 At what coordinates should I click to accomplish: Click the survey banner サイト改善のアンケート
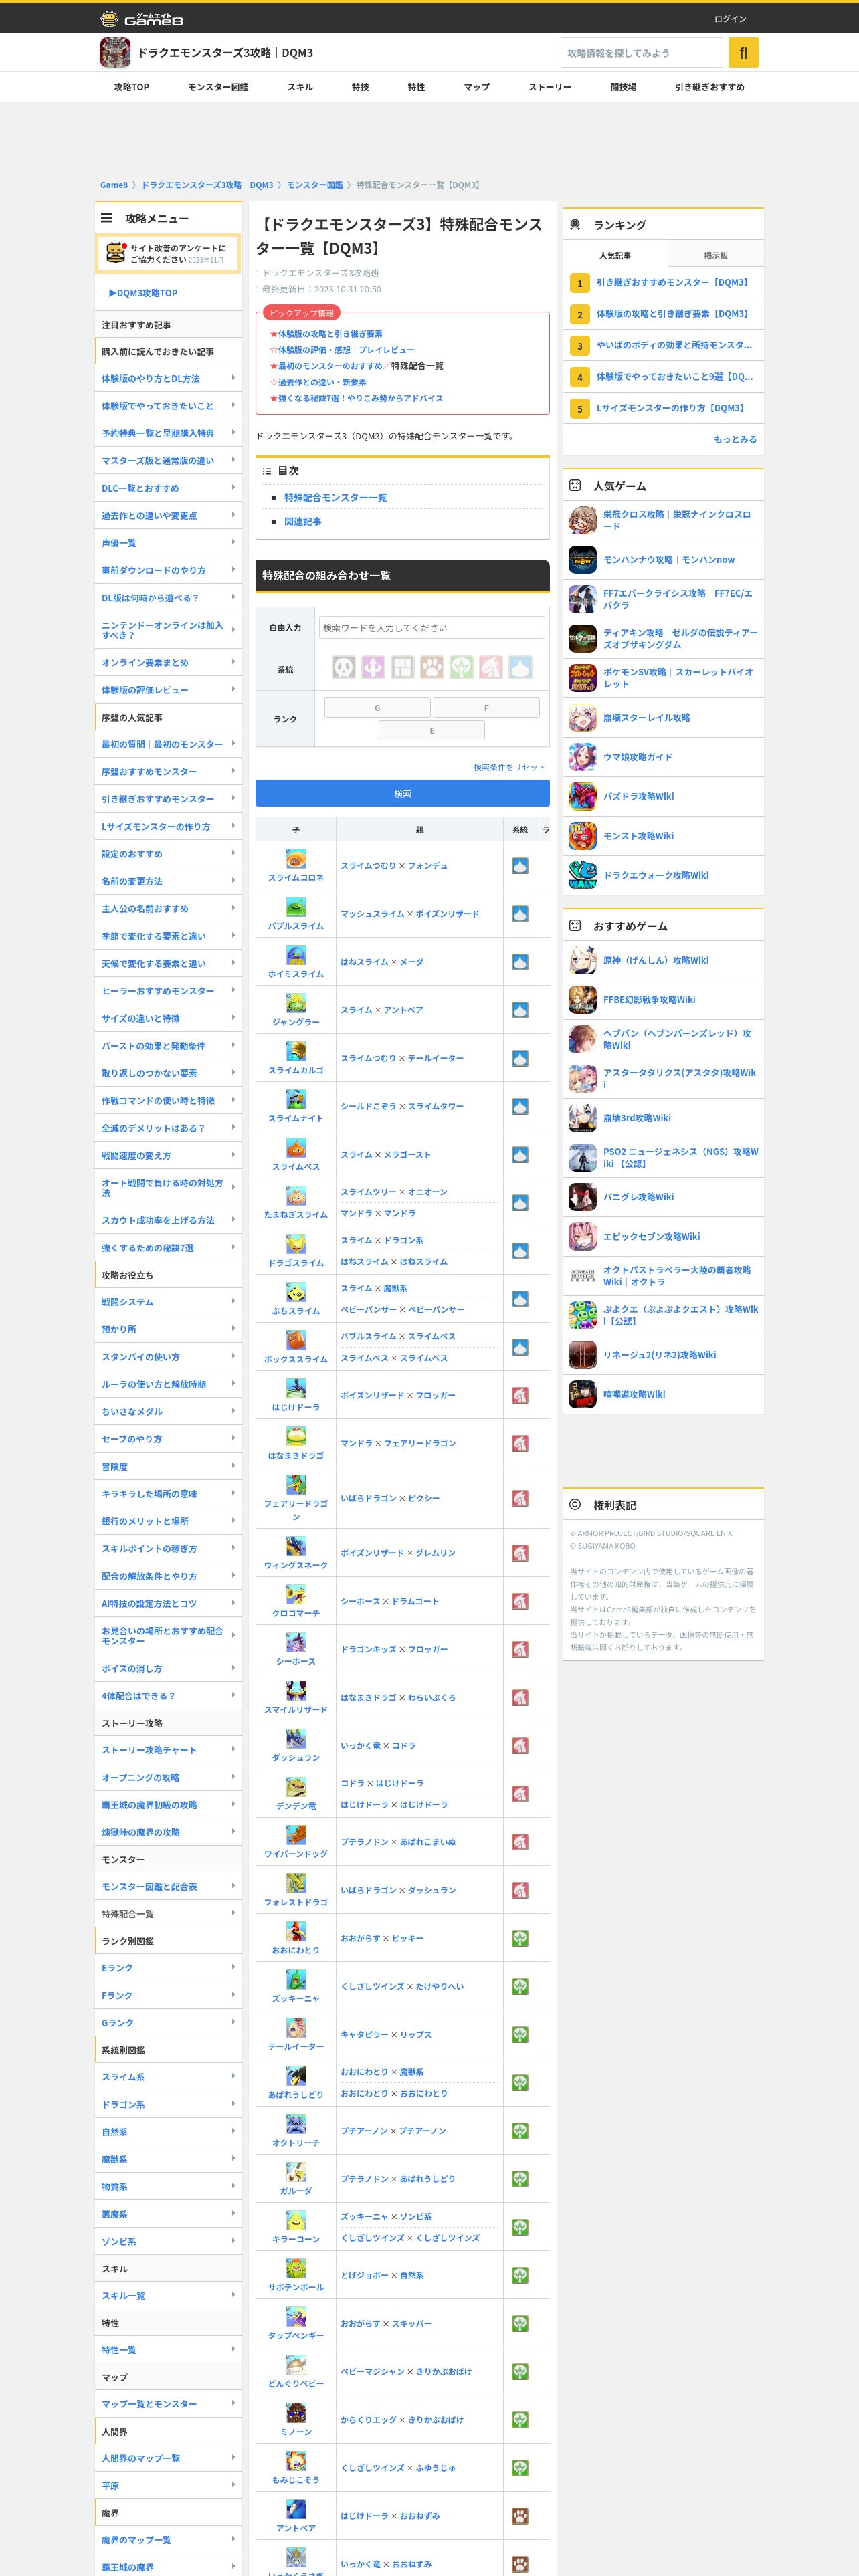[168, 254]
